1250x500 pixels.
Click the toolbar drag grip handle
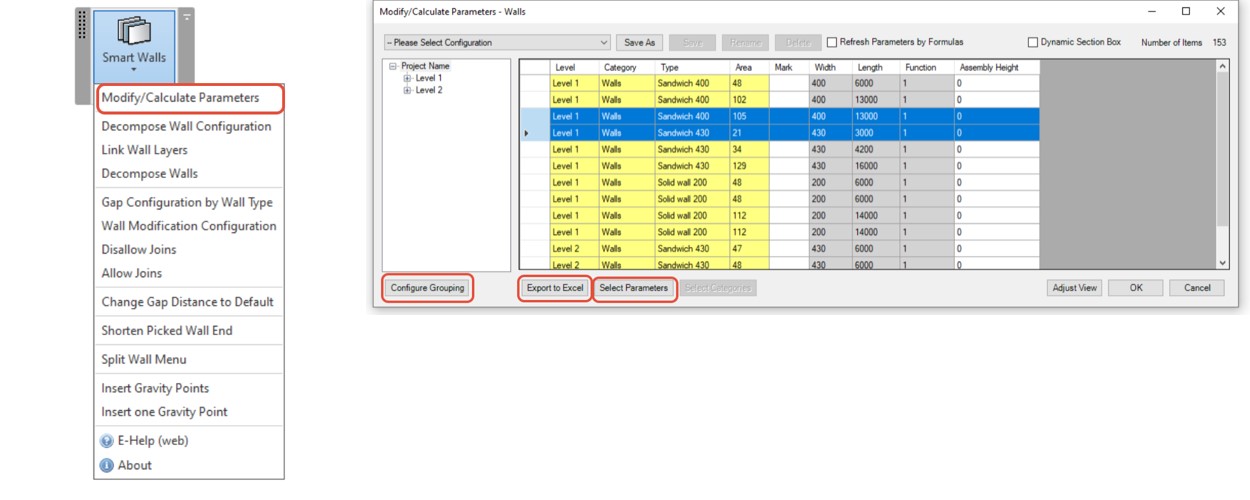pyautogui.click(x=83, y=27)
